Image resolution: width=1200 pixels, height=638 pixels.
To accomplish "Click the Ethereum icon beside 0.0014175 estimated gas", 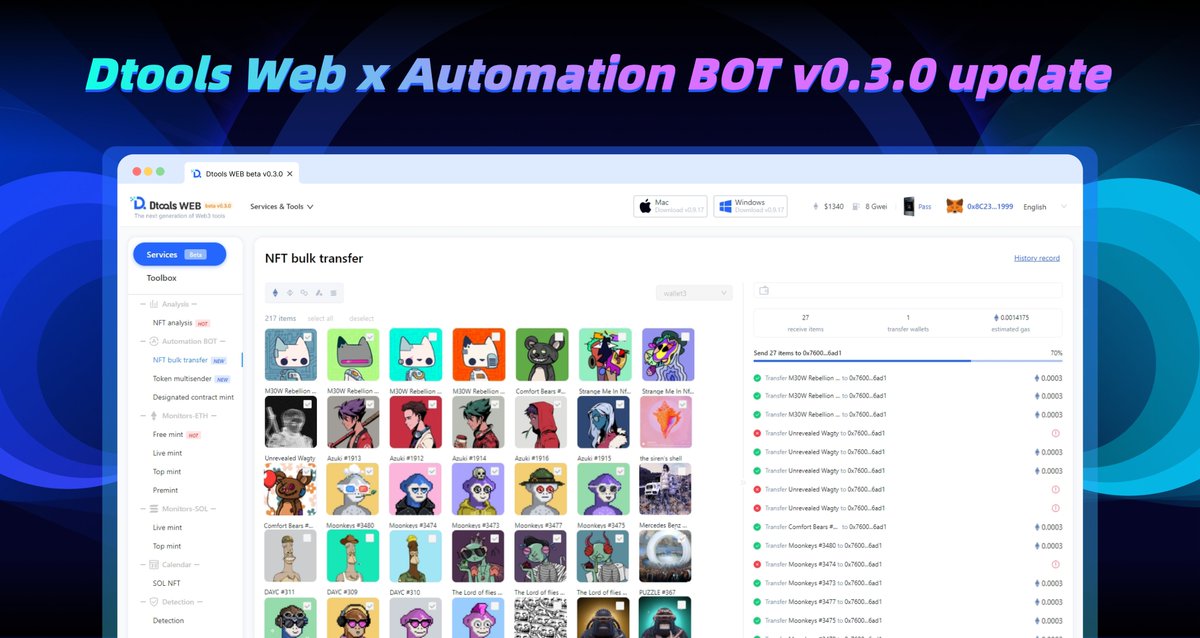I will (995, 317).
